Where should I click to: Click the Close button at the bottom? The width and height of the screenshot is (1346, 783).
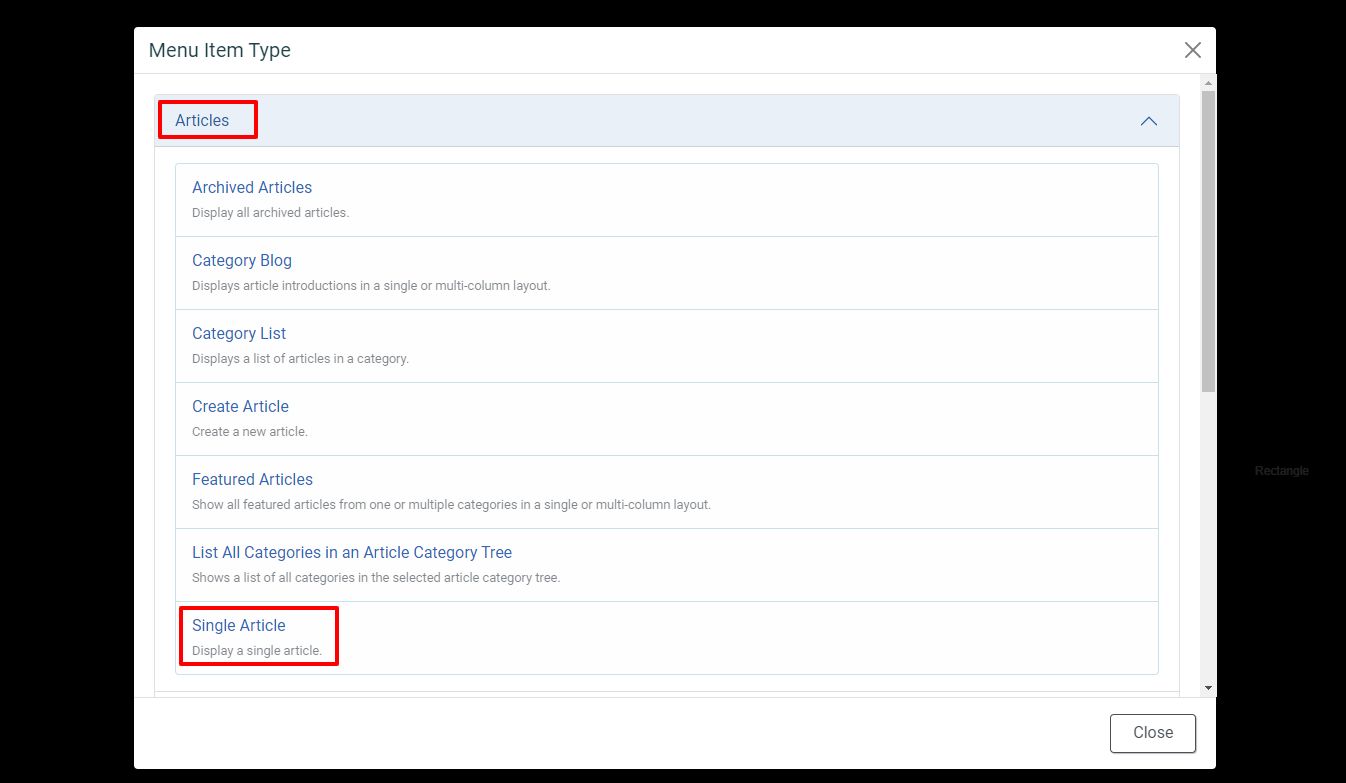1153,733
